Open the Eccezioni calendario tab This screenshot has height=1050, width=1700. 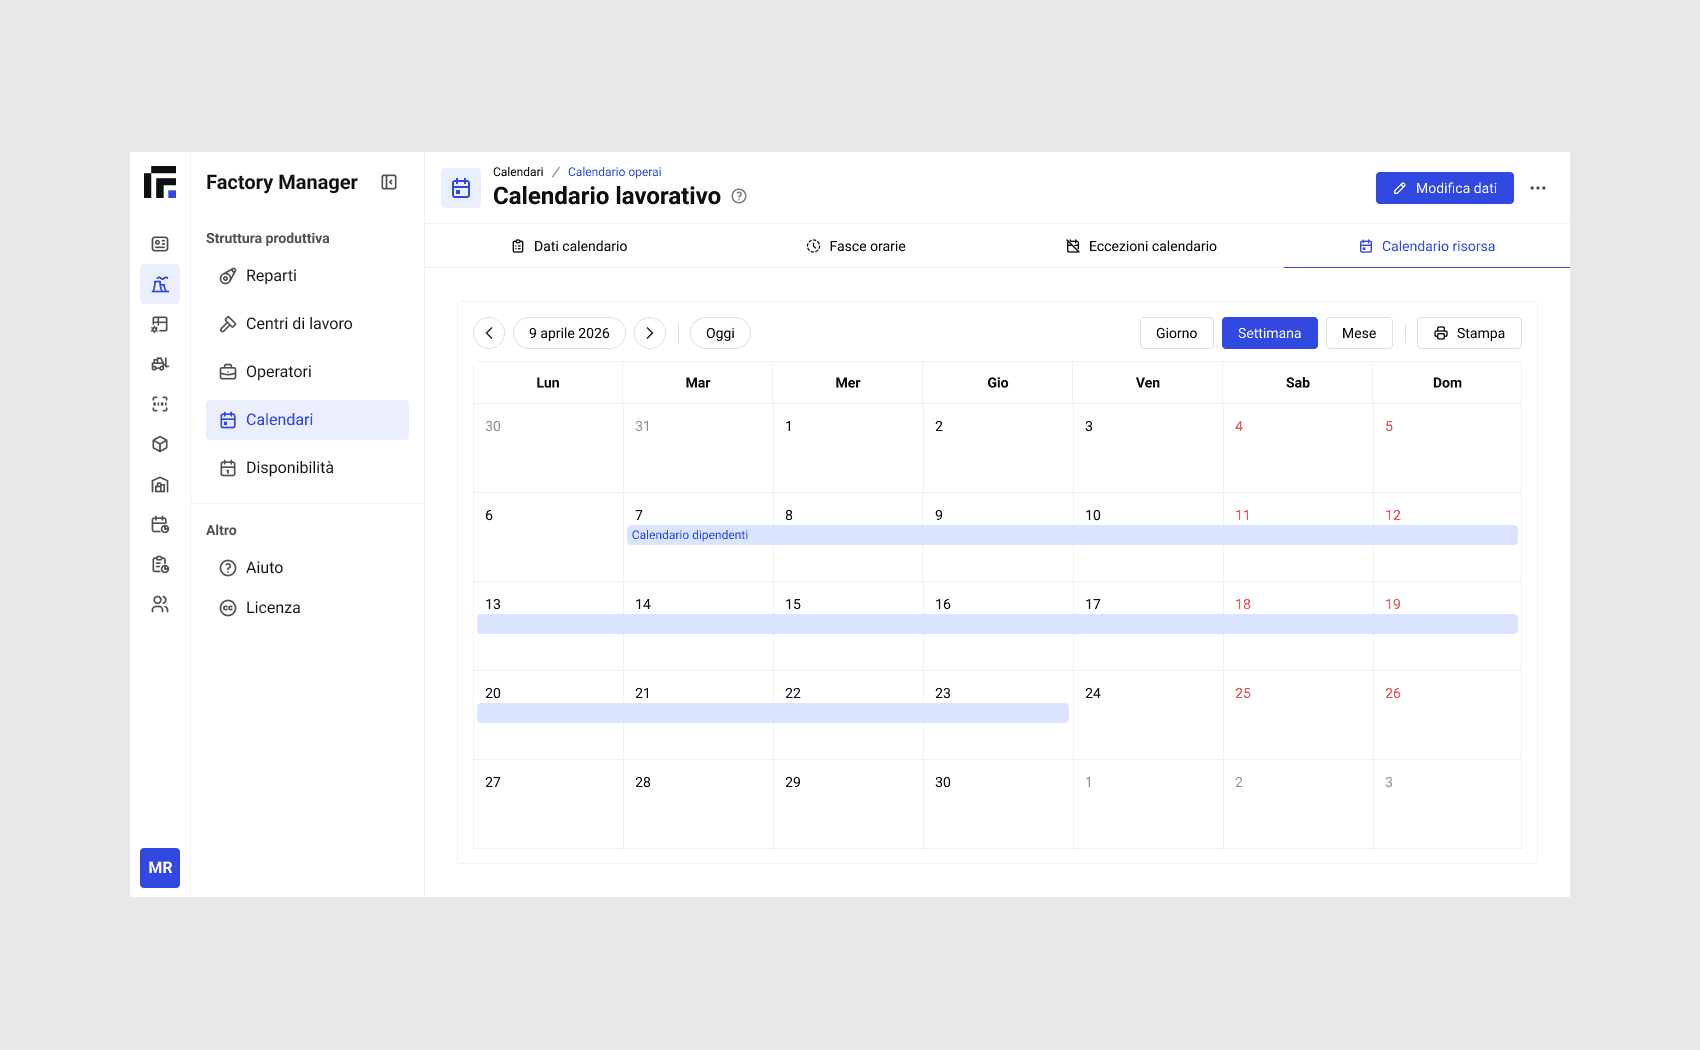[1141, 246]
